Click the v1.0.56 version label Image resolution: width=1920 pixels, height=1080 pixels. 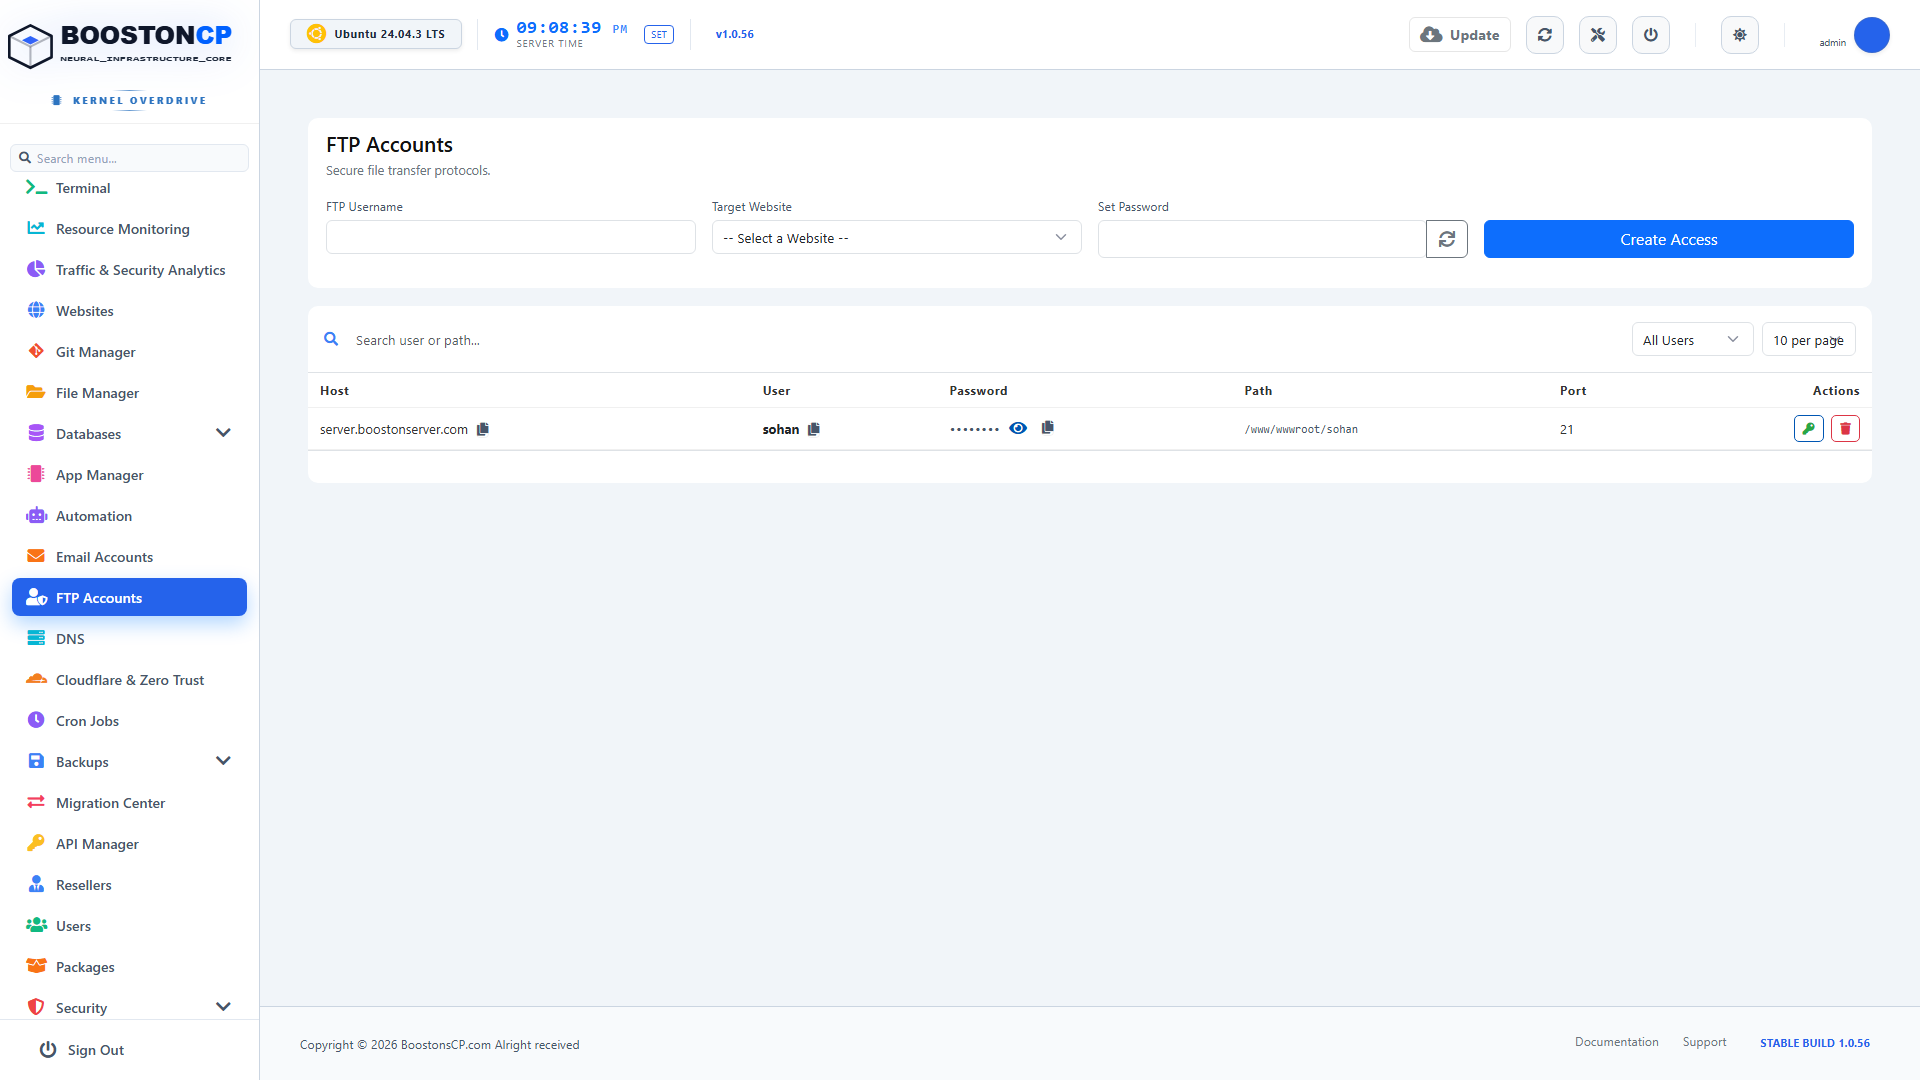click(734, 34)
